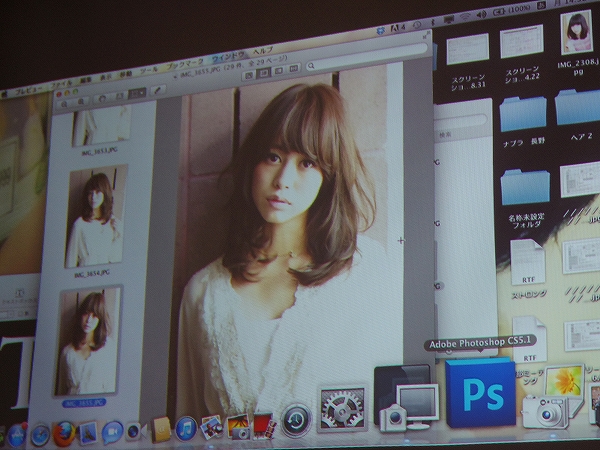Click the Japanese input source icon
Screen dimensions: 600x450
click(x=541, y=5)
